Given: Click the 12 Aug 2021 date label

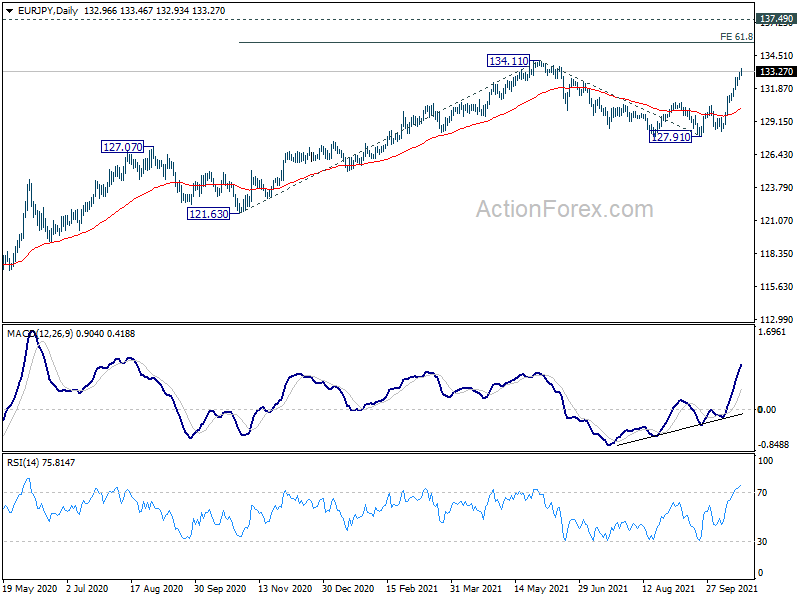Looking at the screenshot, I should [x=668, y=588].
